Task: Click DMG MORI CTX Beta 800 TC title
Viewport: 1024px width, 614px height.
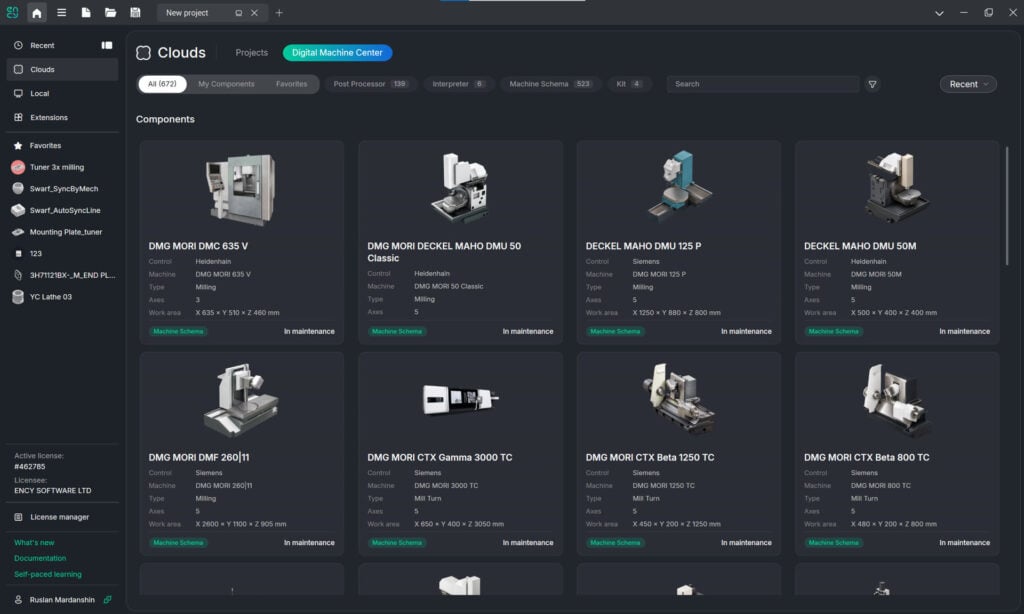Action: tap(866, 457)
